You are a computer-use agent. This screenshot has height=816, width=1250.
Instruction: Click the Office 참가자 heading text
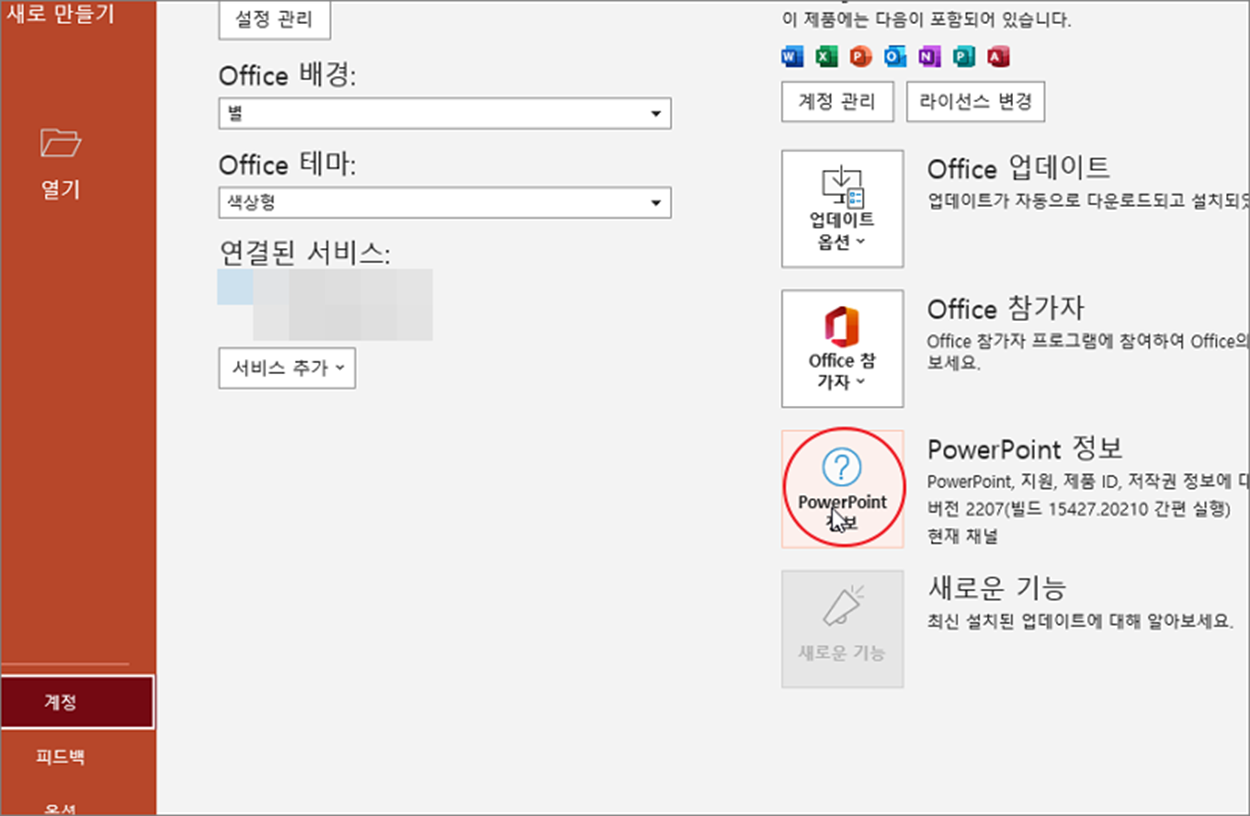click(1005, 308)
